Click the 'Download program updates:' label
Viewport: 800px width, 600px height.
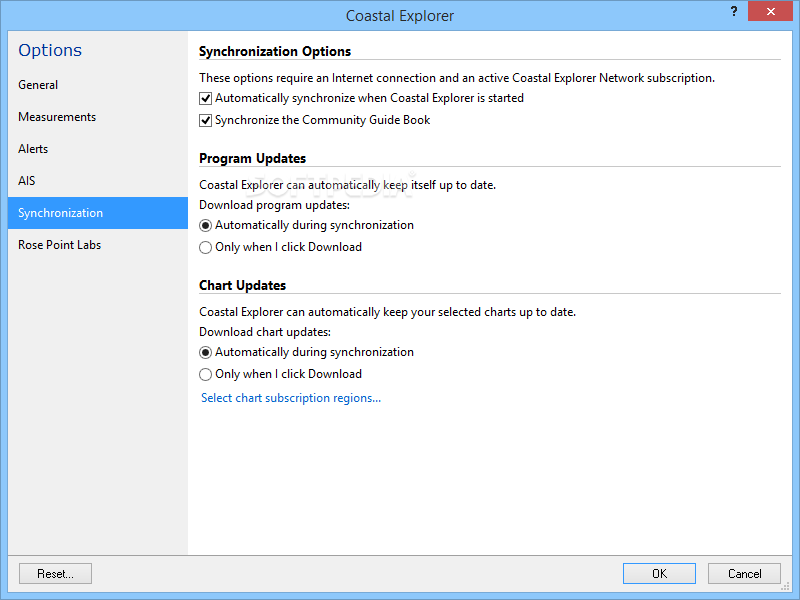274,205
